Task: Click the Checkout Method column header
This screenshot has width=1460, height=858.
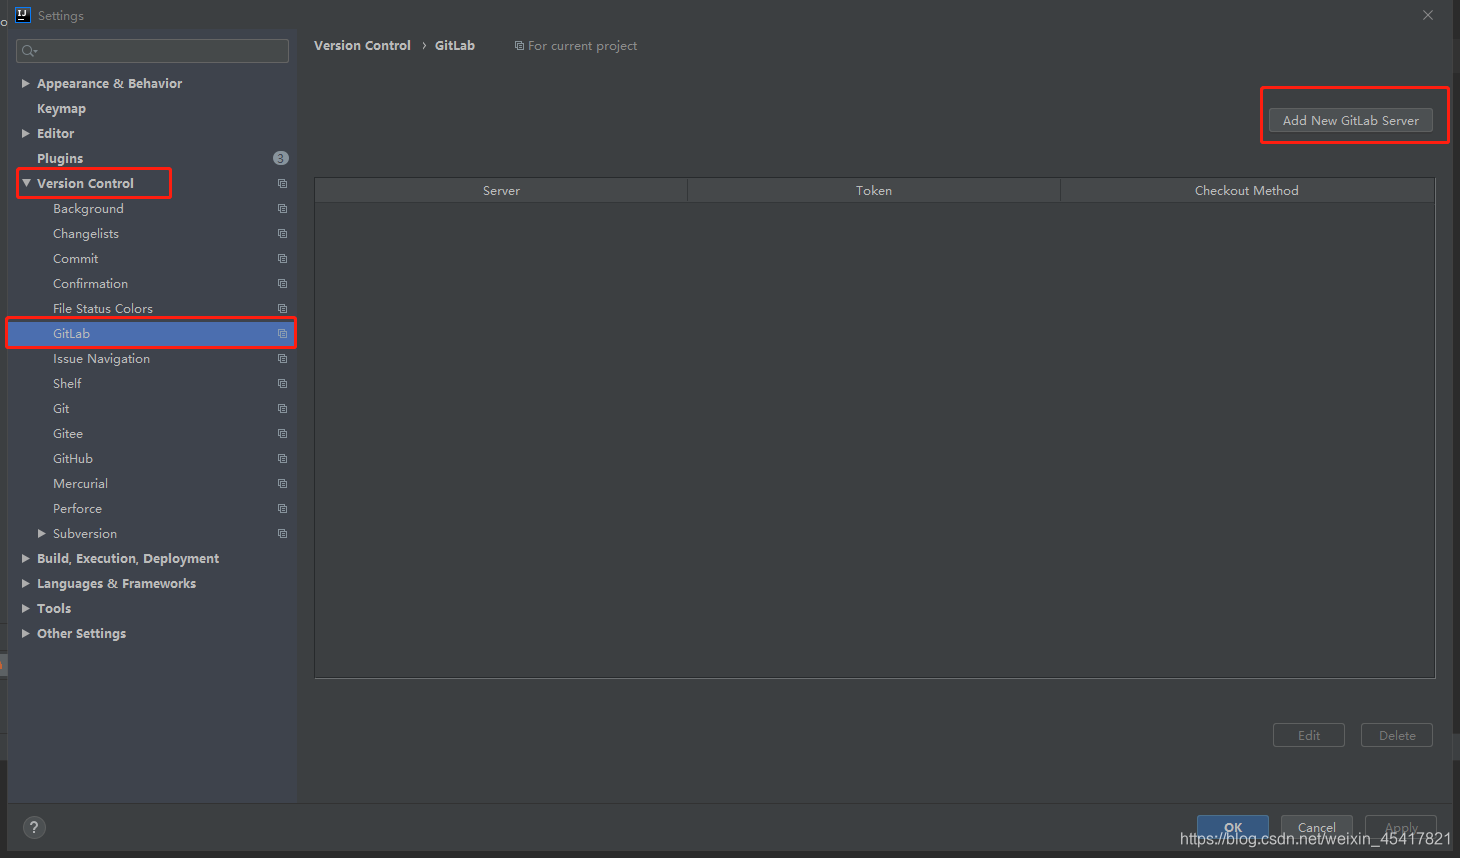Action: pyautogui.click(x=1247, y=191)
